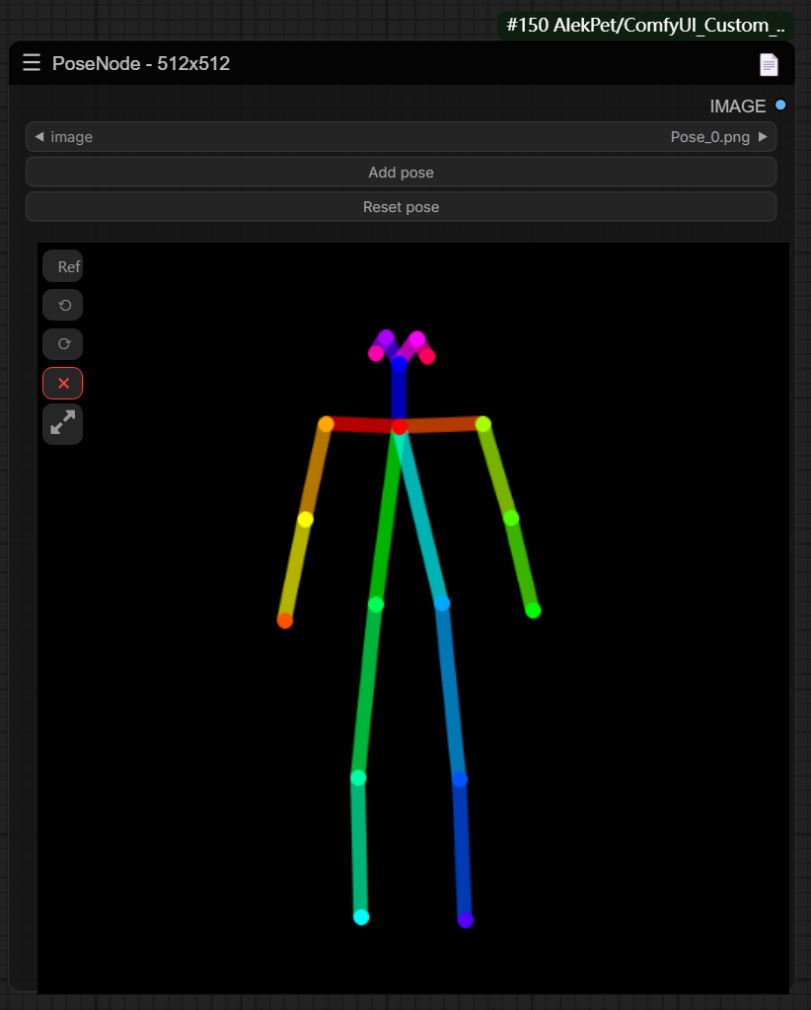Click the PoseNode - 512x512 title
811x1010 pixels.
[x=141, y=64]
